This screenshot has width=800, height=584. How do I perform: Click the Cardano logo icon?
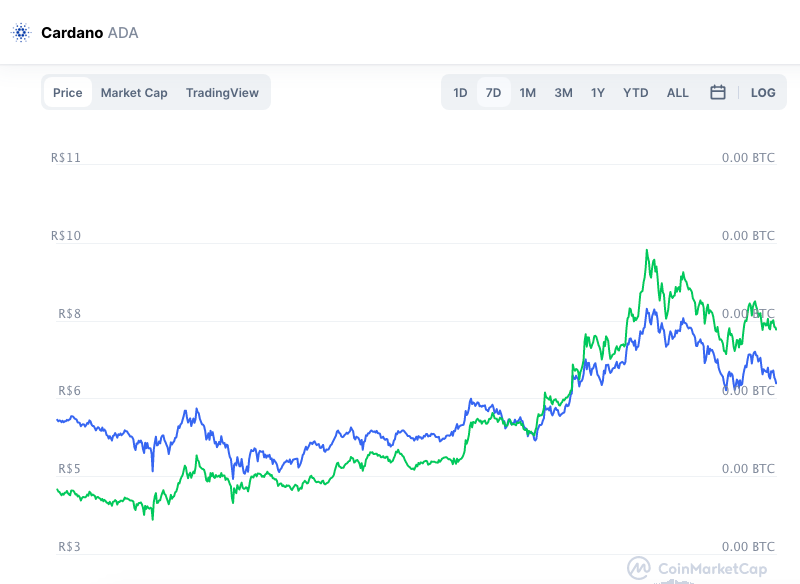(x=21, y=33)
